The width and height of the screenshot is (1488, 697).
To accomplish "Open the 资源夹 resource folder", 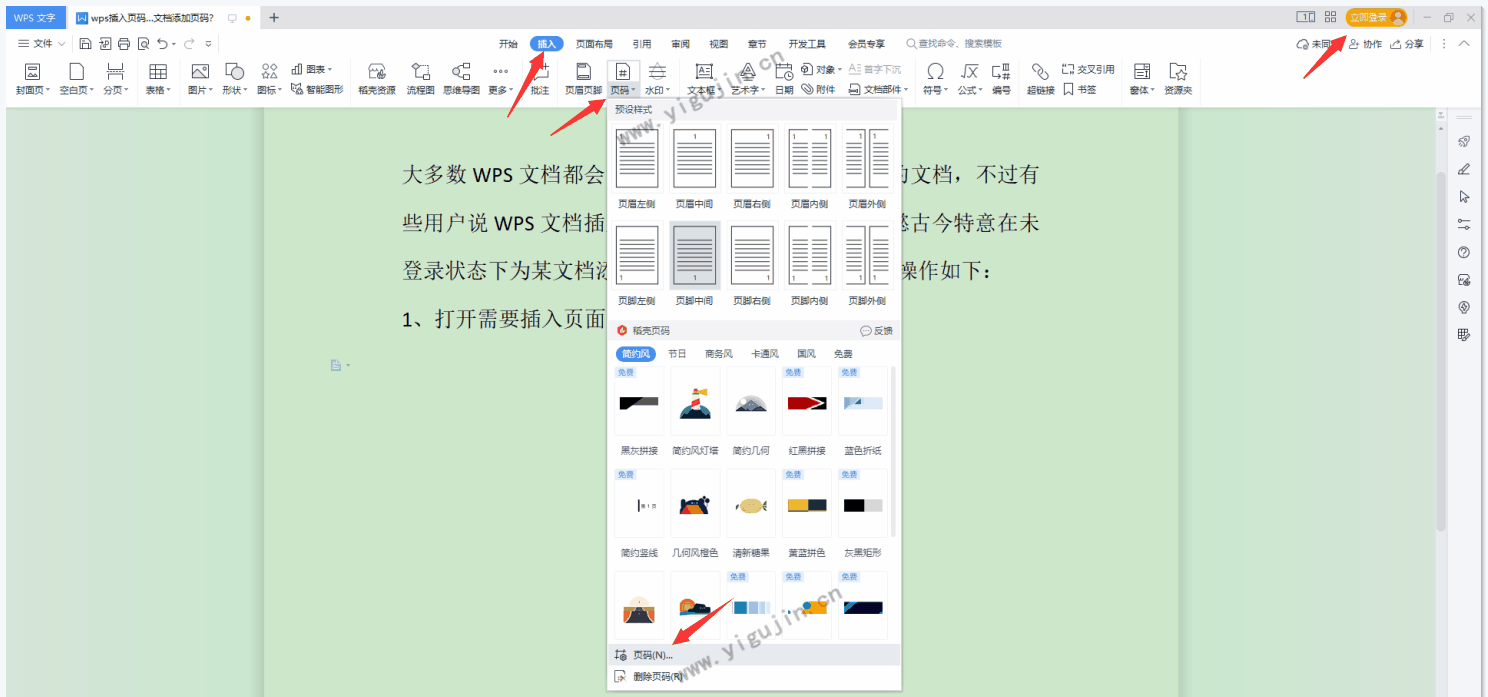I will click(x=1178, y=79).
